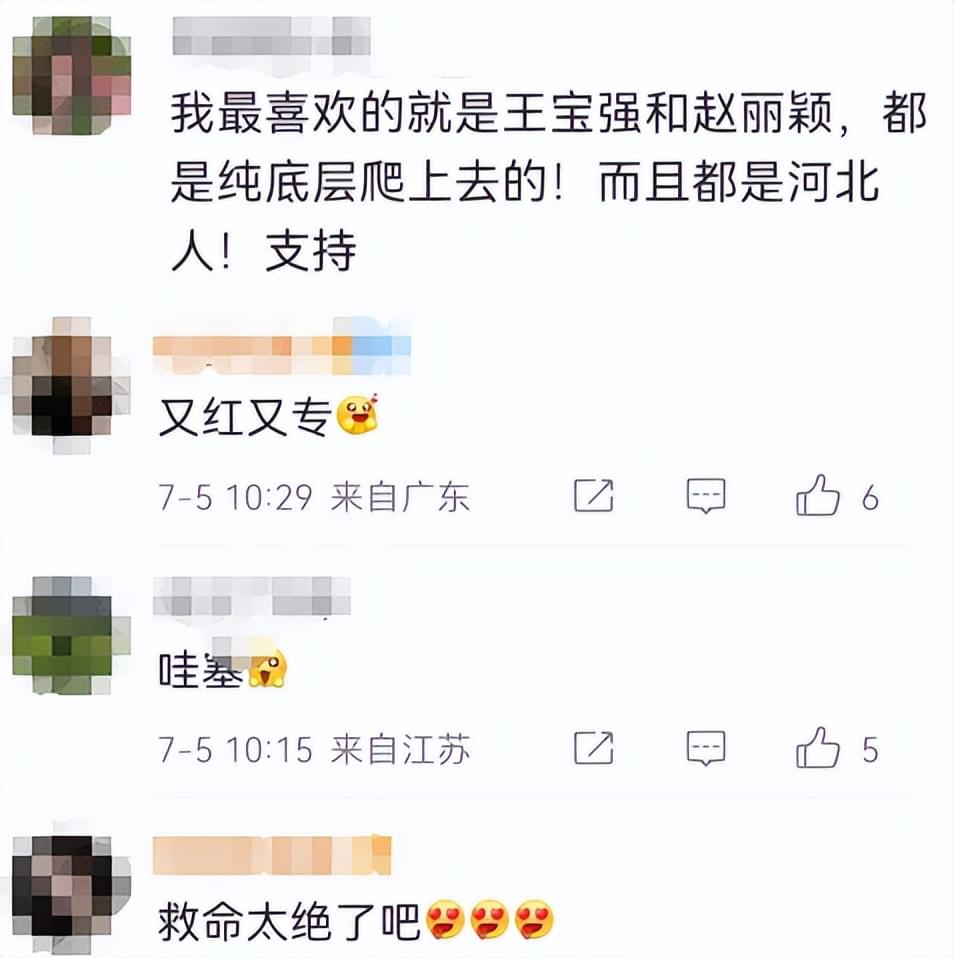The width and height of the screenshot is (954, 958).
Task: Tap the 救命太绝了吧 comment text
Action: pos(288,921)
